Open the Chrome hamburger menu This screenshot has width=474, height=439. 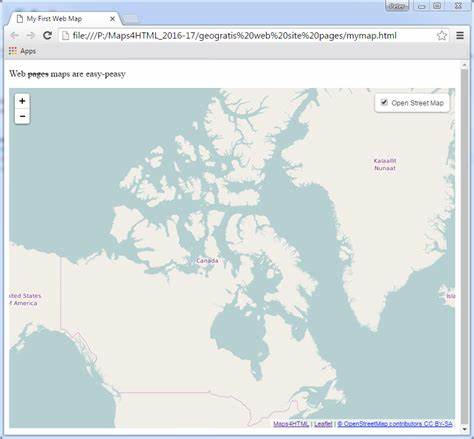tap(460, 35)
